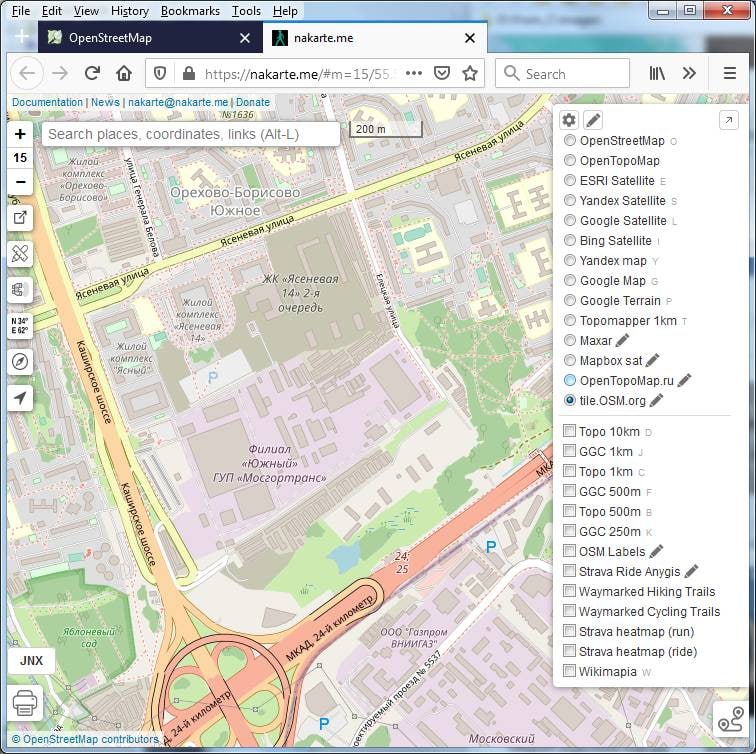This screenshot has height=754, width=756.
Task: Reload the page in Firefox
Action: (92, 74)
